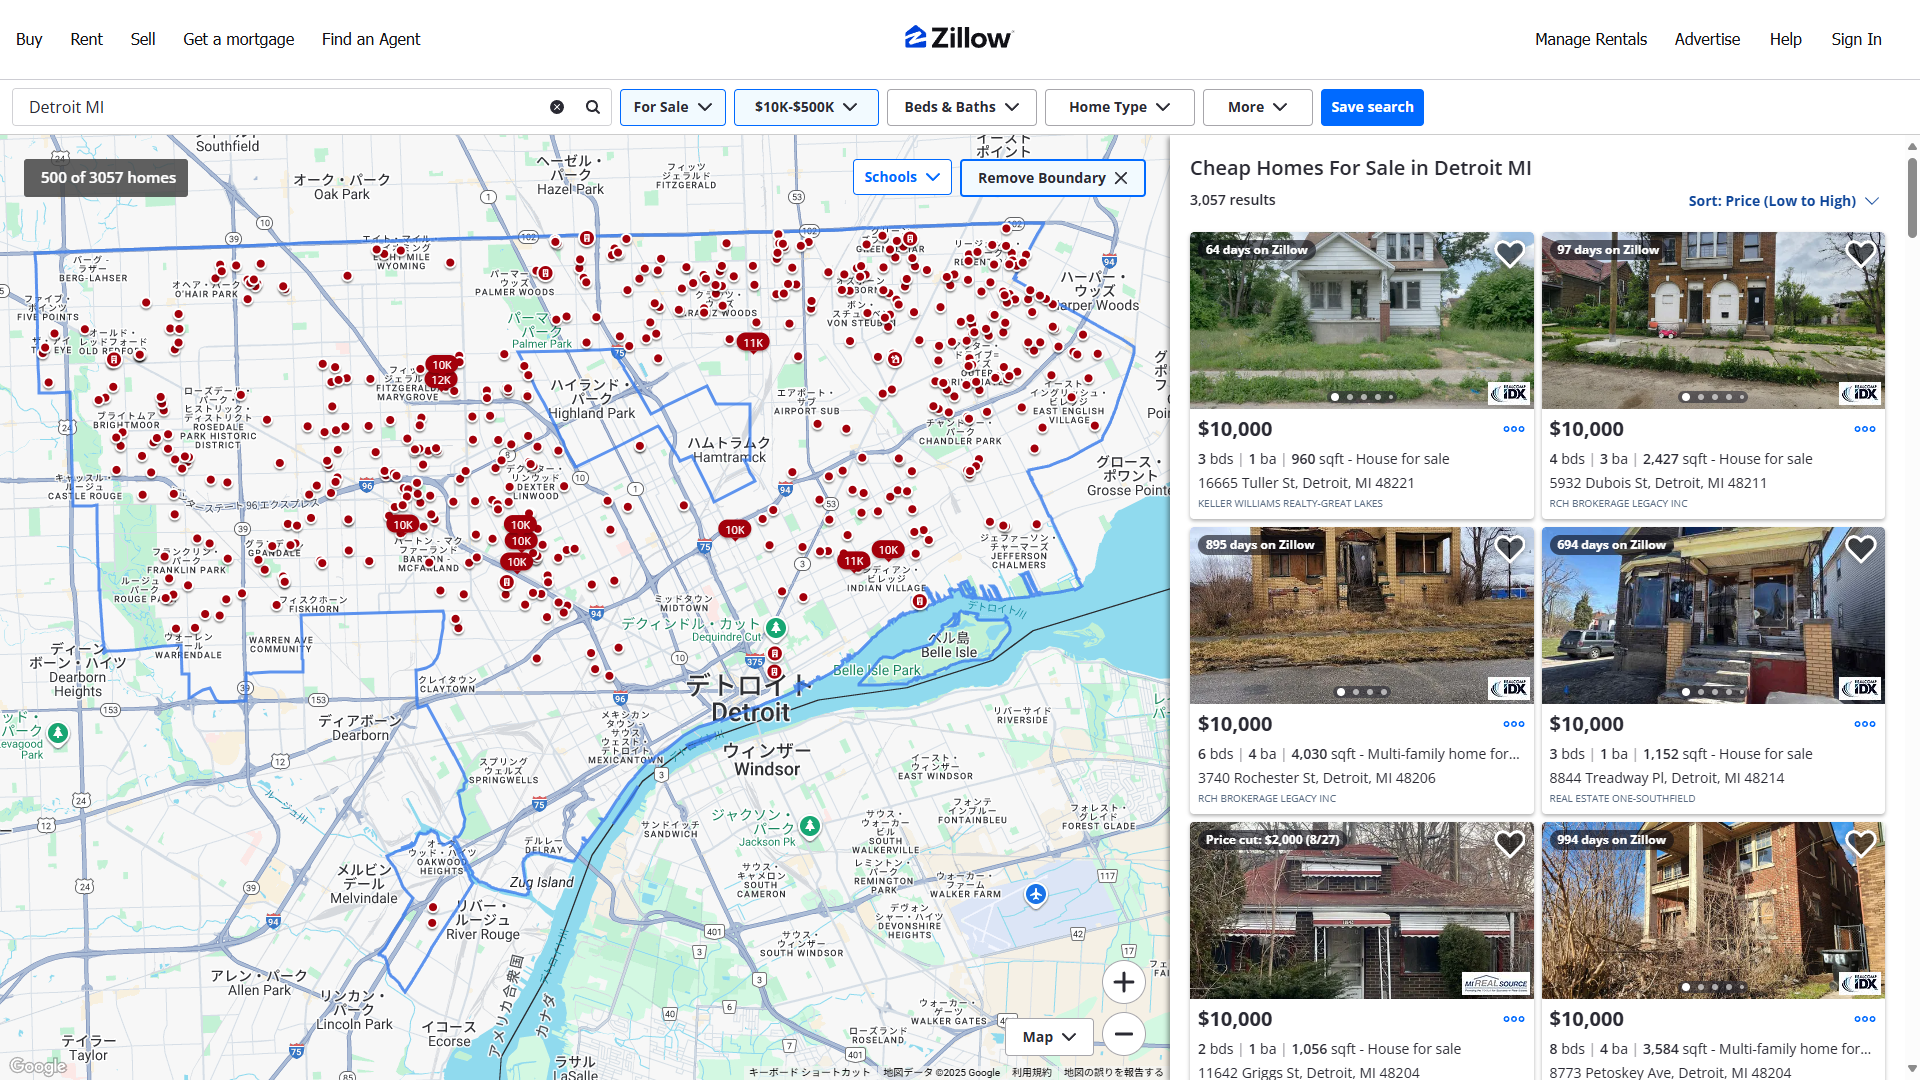1920x1080 pixels.
Task: Zoom in on the map
Action: [1123, 982]
